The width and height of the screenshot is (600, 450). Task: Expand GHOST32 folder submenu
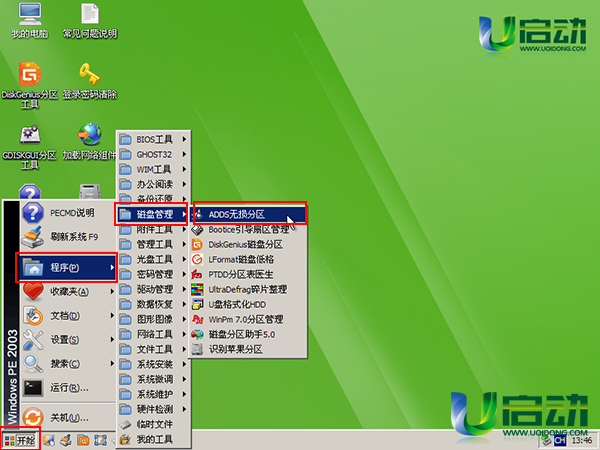click(153, 154)
